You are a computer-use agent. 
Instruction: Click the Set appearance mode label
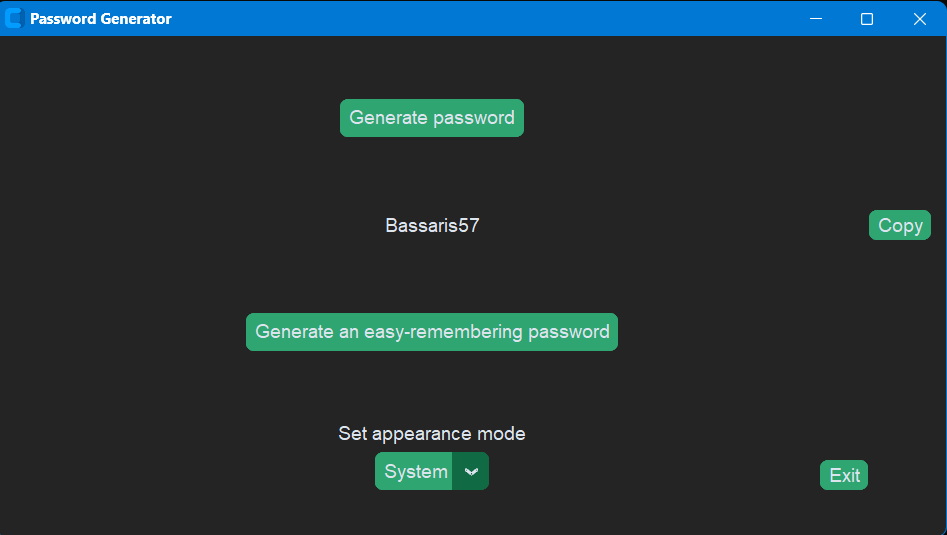[x=432, y=434]
